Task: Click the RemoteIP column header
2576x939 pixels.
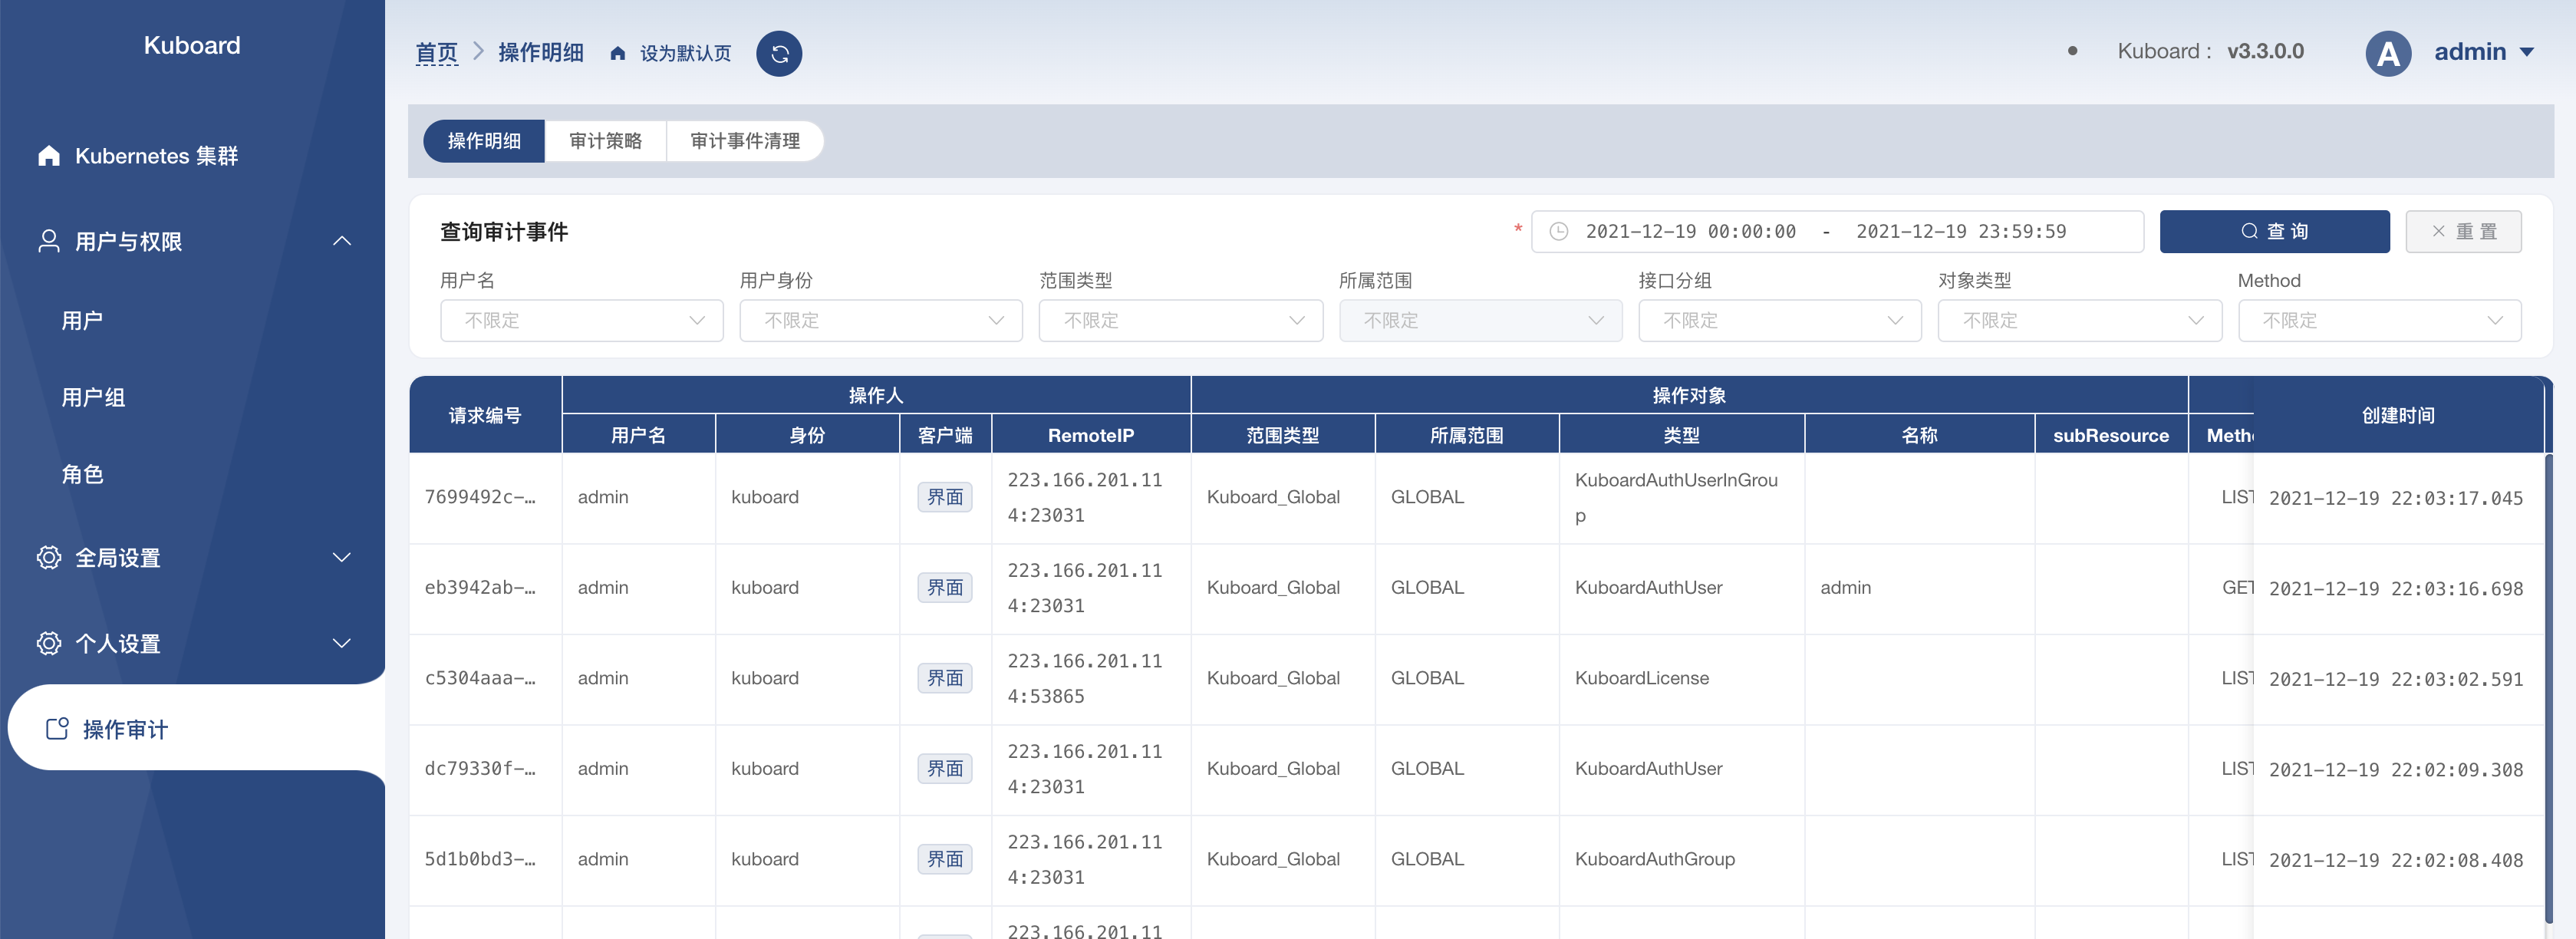Action: 1091,435
